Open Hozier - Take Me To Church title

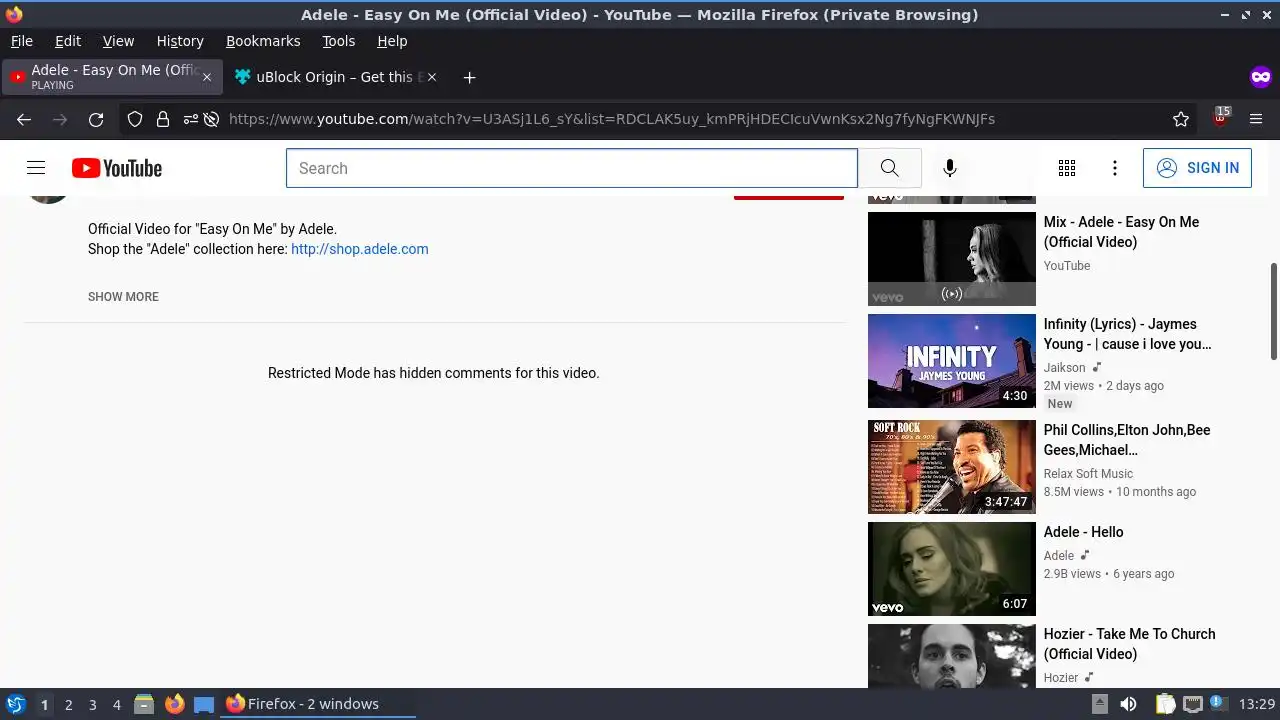click(1130, 644)
